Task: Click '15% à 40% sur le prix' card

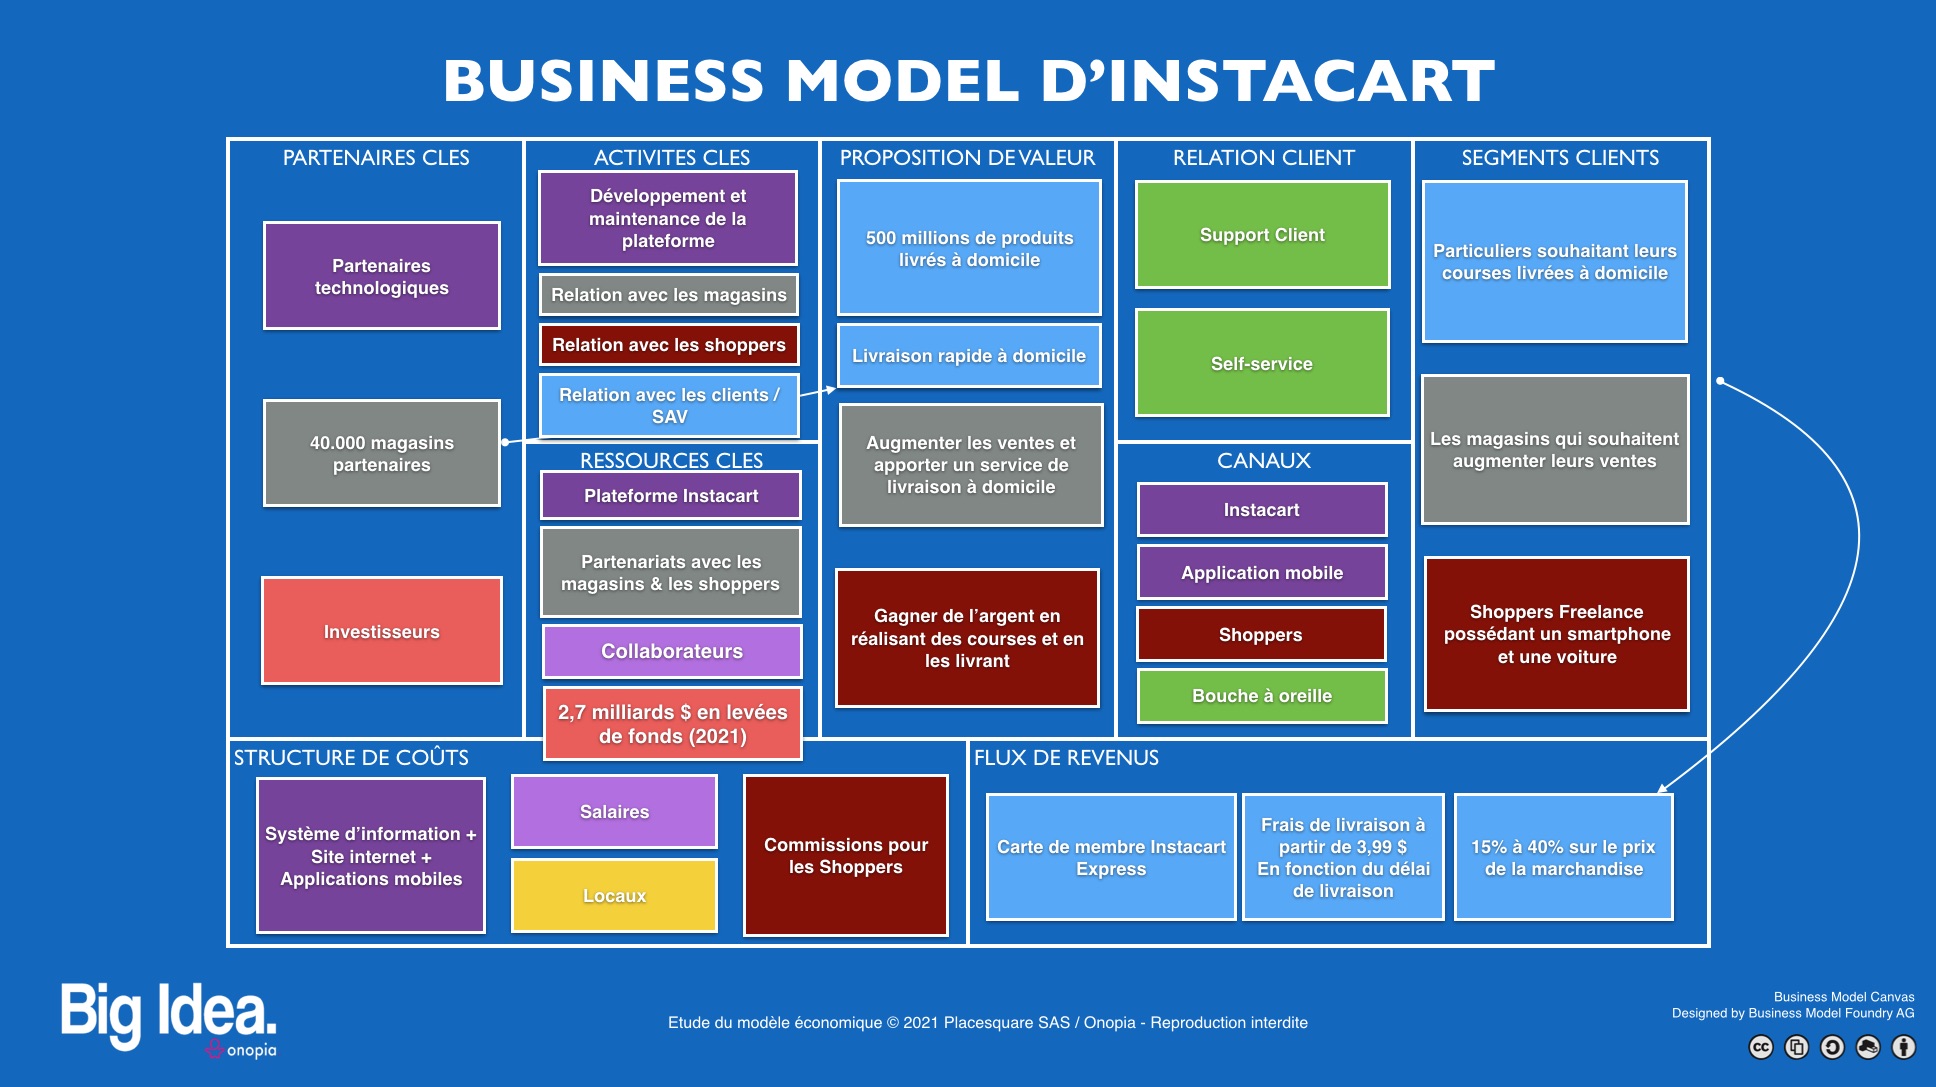Action: [1564, 857]
